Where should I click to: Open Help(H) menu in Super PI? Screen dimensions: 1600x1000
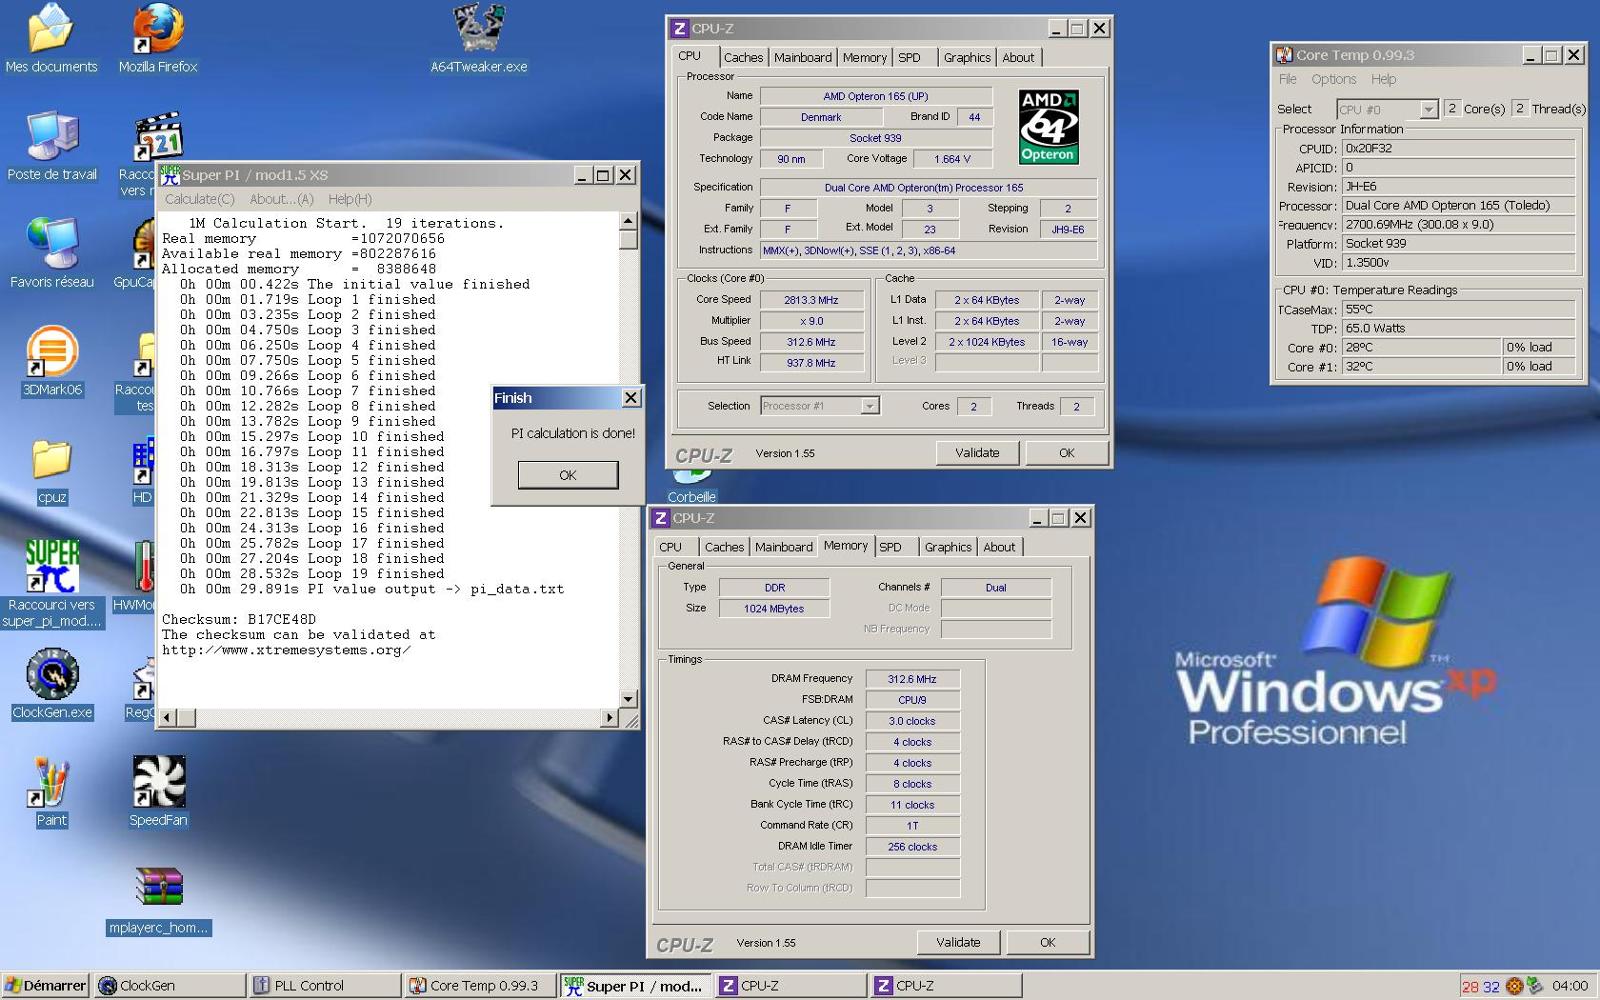(350, 199)
